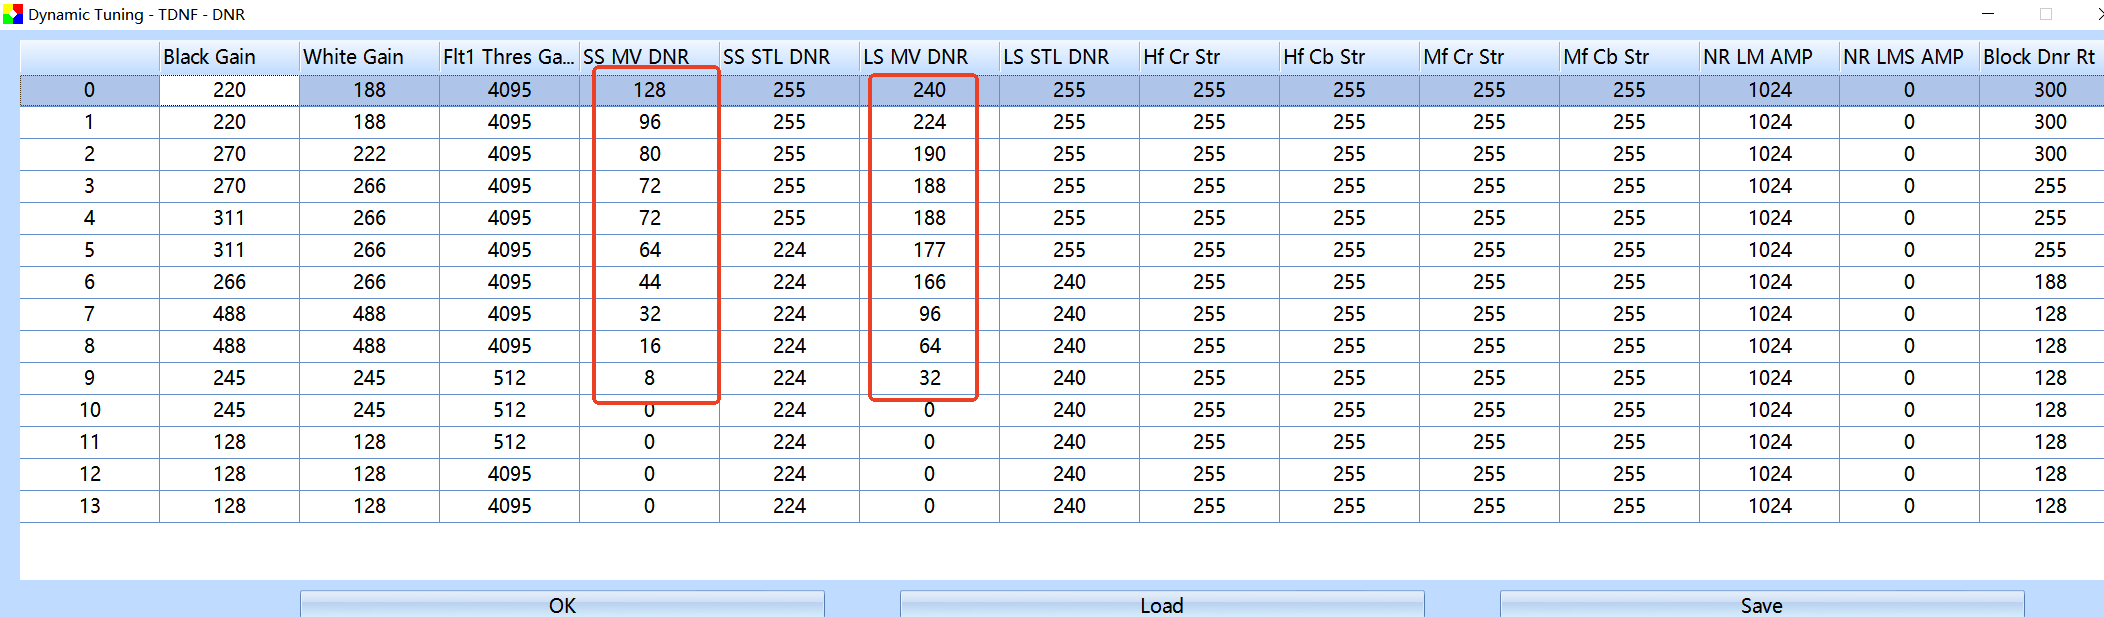The height and width of the screenshot is (617, 2104).
Task: Click the application icon in title bar
Action: [x=12, y=14]
